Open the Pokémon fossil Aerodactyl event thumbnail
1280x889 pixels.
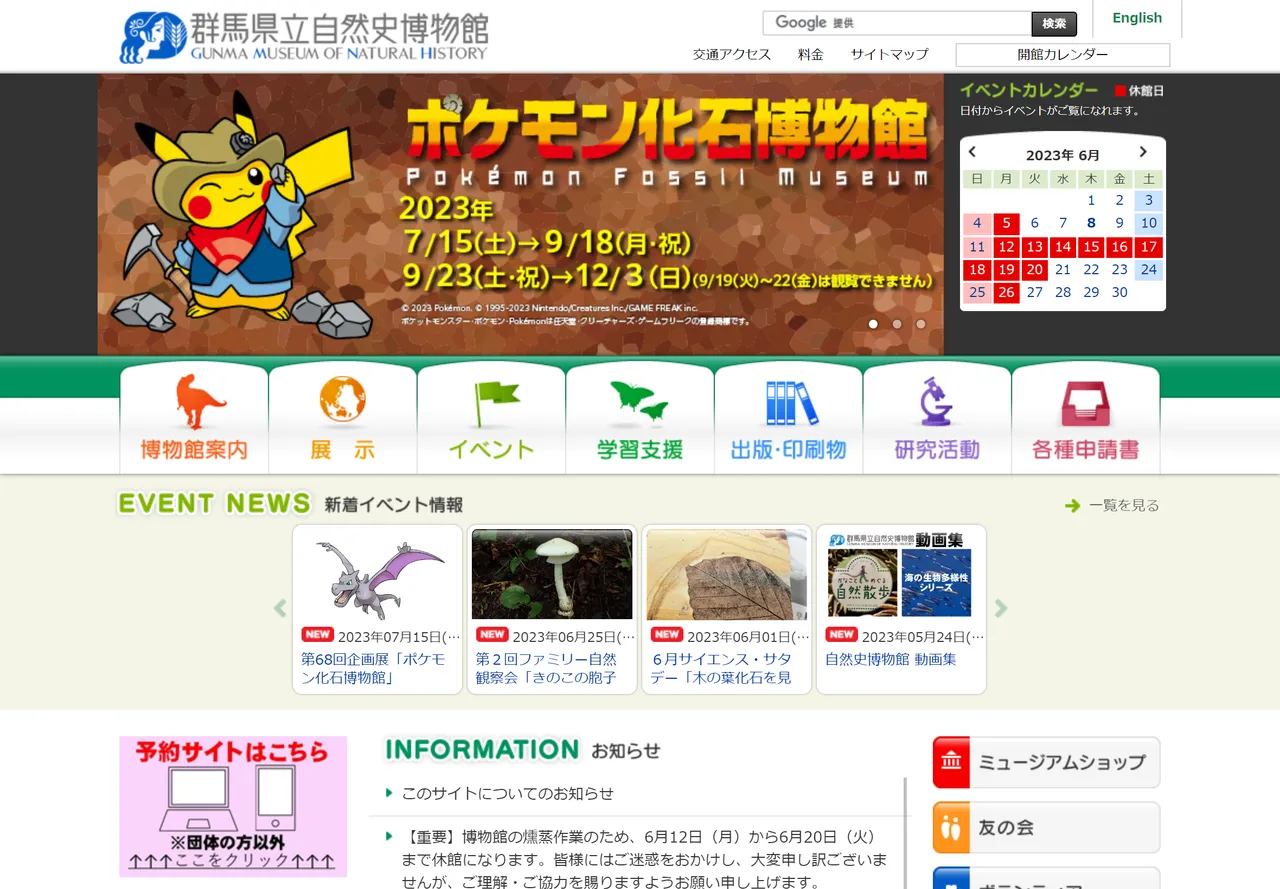(378, 575)
